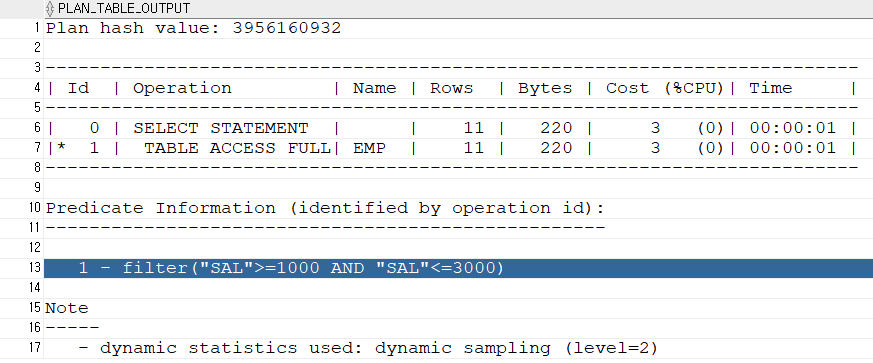873x363 pixels.
Task: Select the SELECT STATEMENT plan row
Action: [458, 128]
